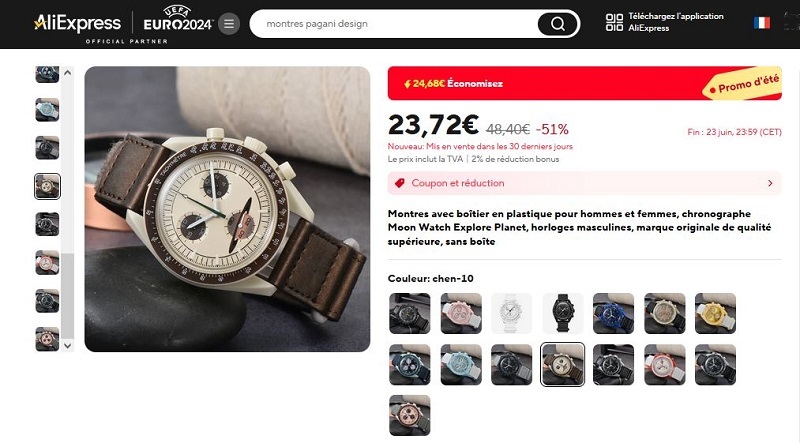Click the QR code app download icon

[614, 22]
